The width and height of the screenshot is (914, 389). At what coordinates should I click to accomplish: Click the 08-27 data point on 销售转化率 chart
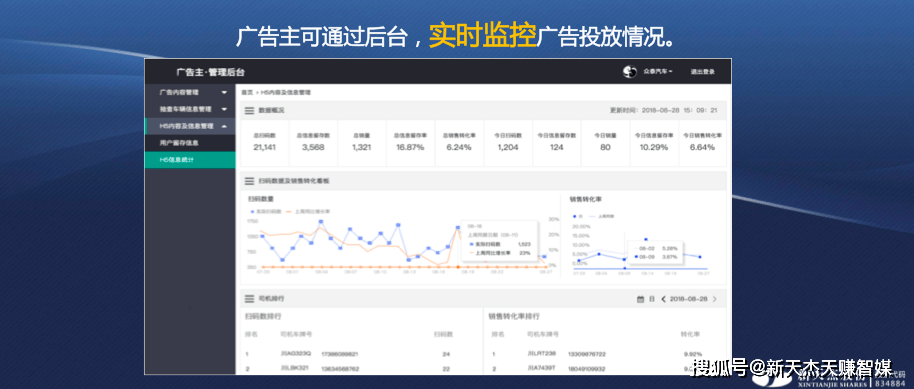click(699, 257)
